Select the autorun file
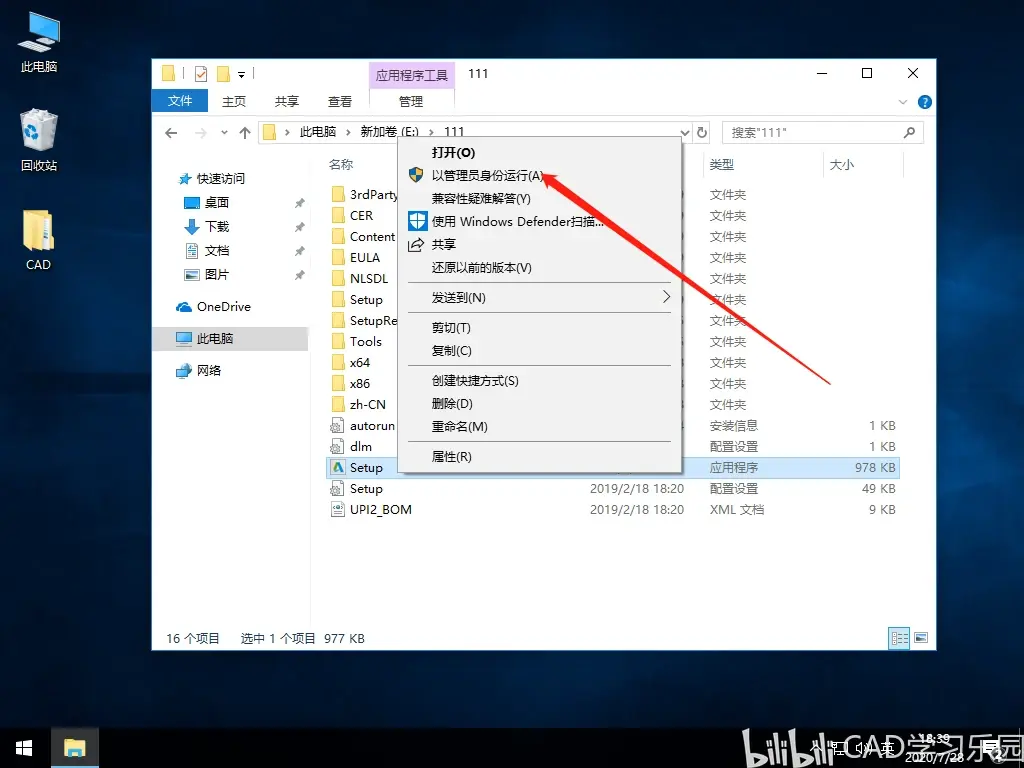The image size is (1024, 768). [x=363, y=426]
